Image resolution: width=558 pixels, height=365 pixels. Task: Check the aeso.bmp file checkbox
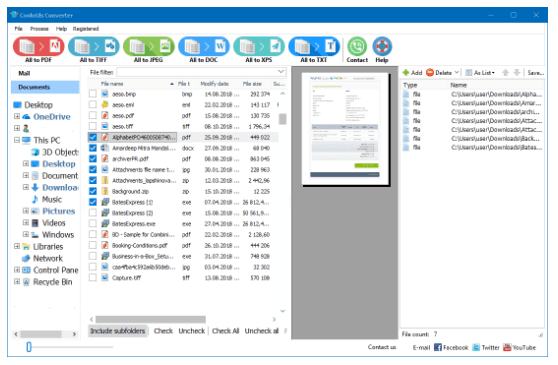(x=93, y=94)
